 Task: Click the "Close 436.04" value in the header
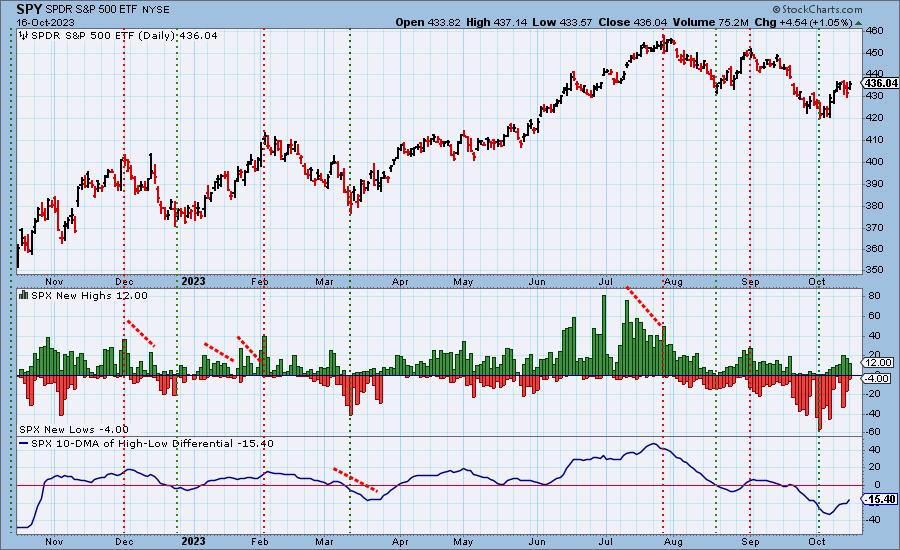click(633, 22)
